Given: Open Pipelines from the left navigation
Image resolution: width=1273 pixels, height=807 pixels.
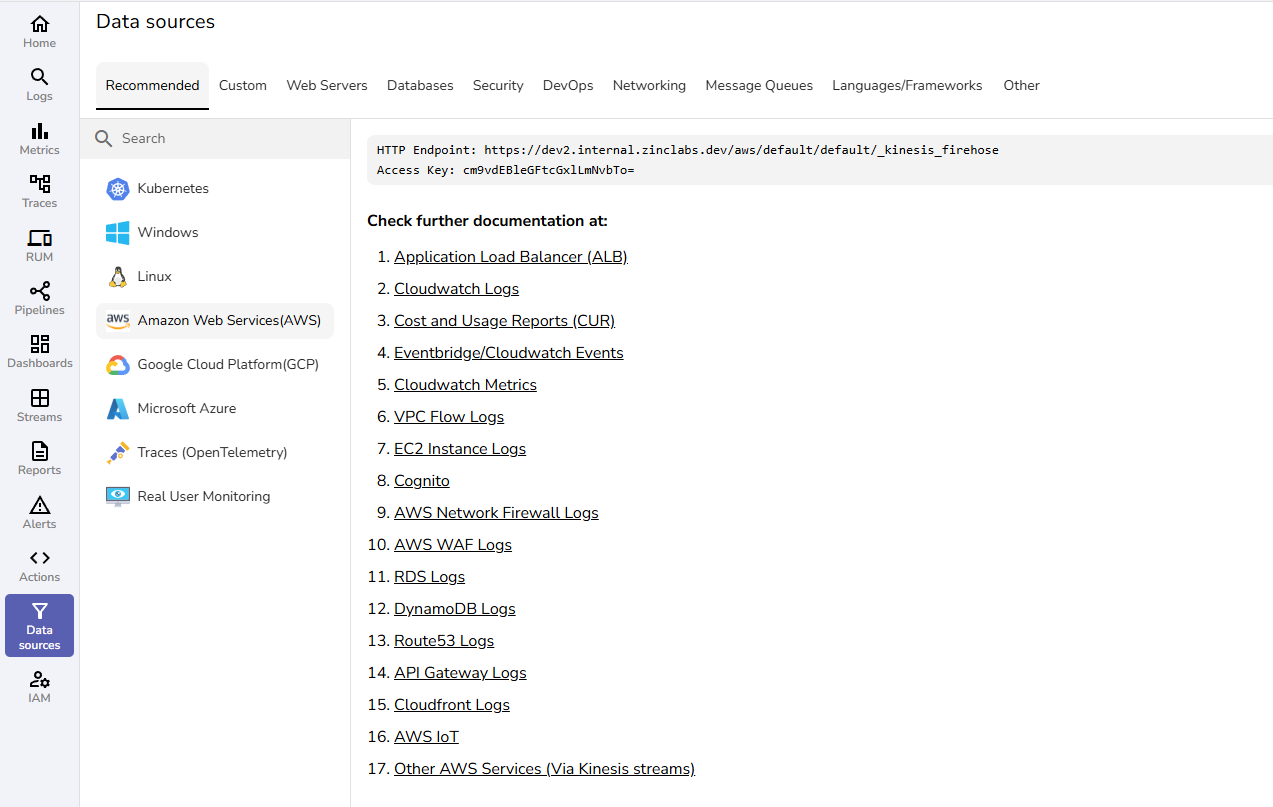Looking at the screenshot, I should [x=39, y=298].
